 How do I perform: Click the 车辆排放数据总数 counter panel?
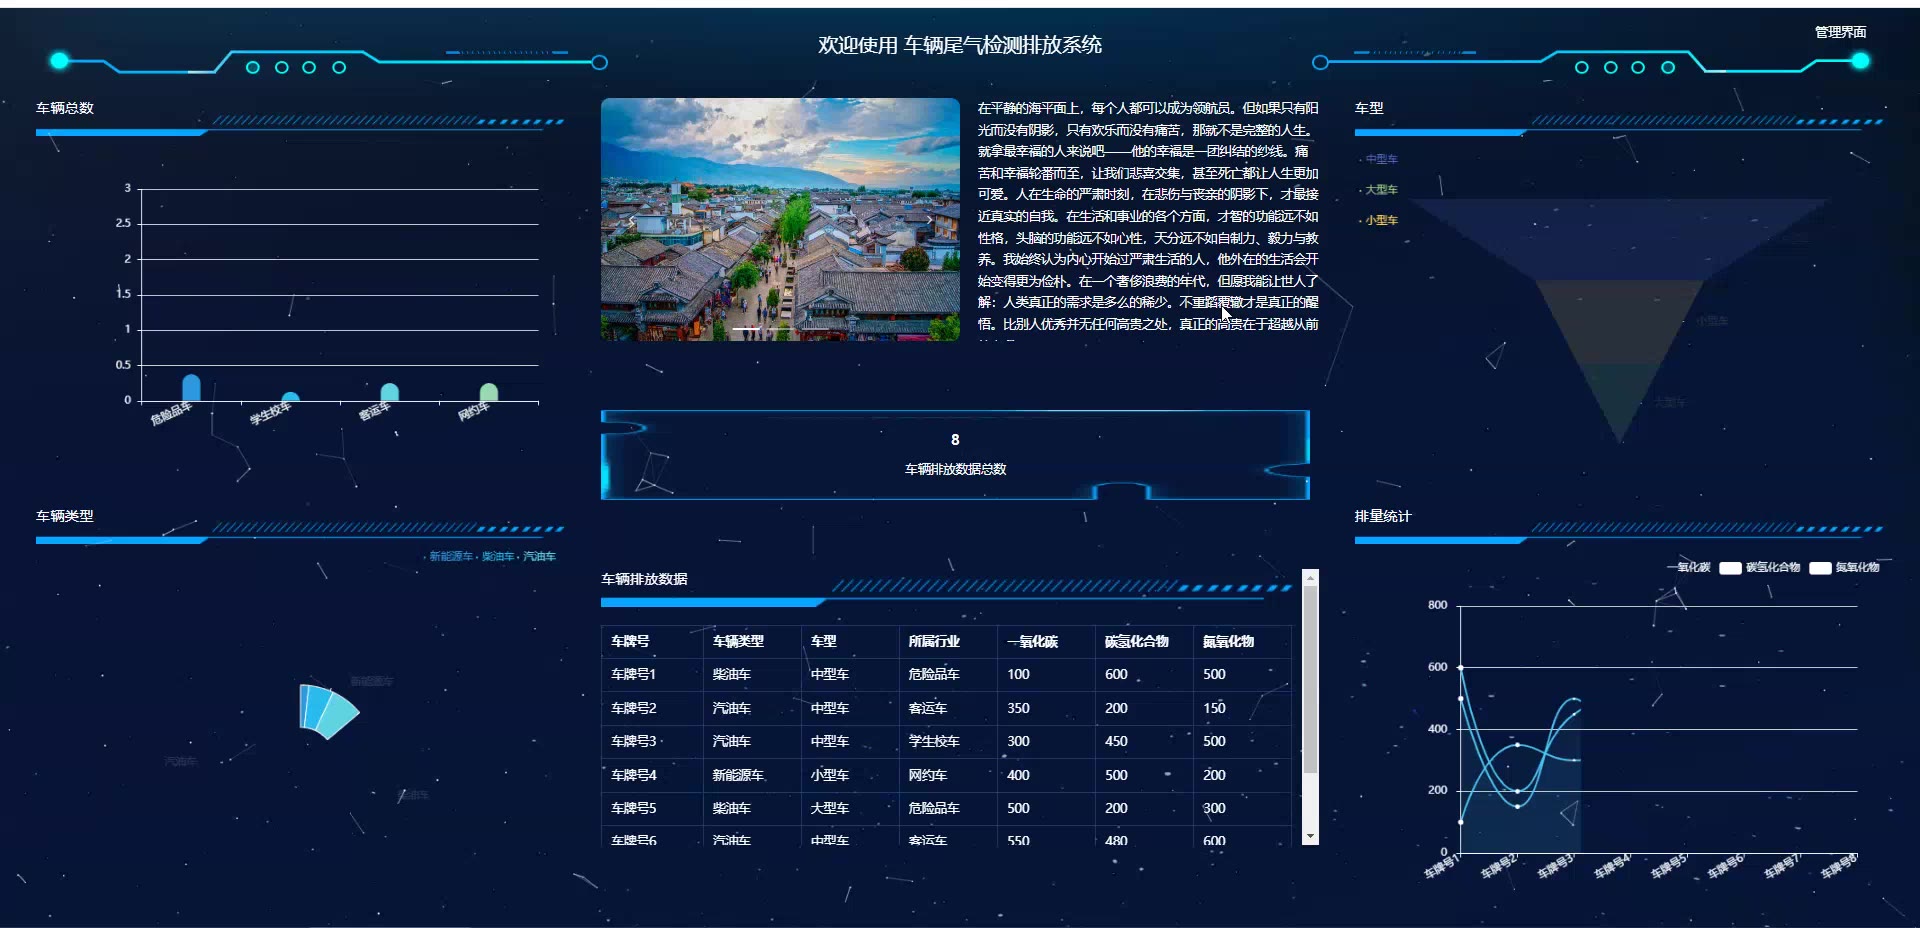pyautogui.click(x=955, y=455)
